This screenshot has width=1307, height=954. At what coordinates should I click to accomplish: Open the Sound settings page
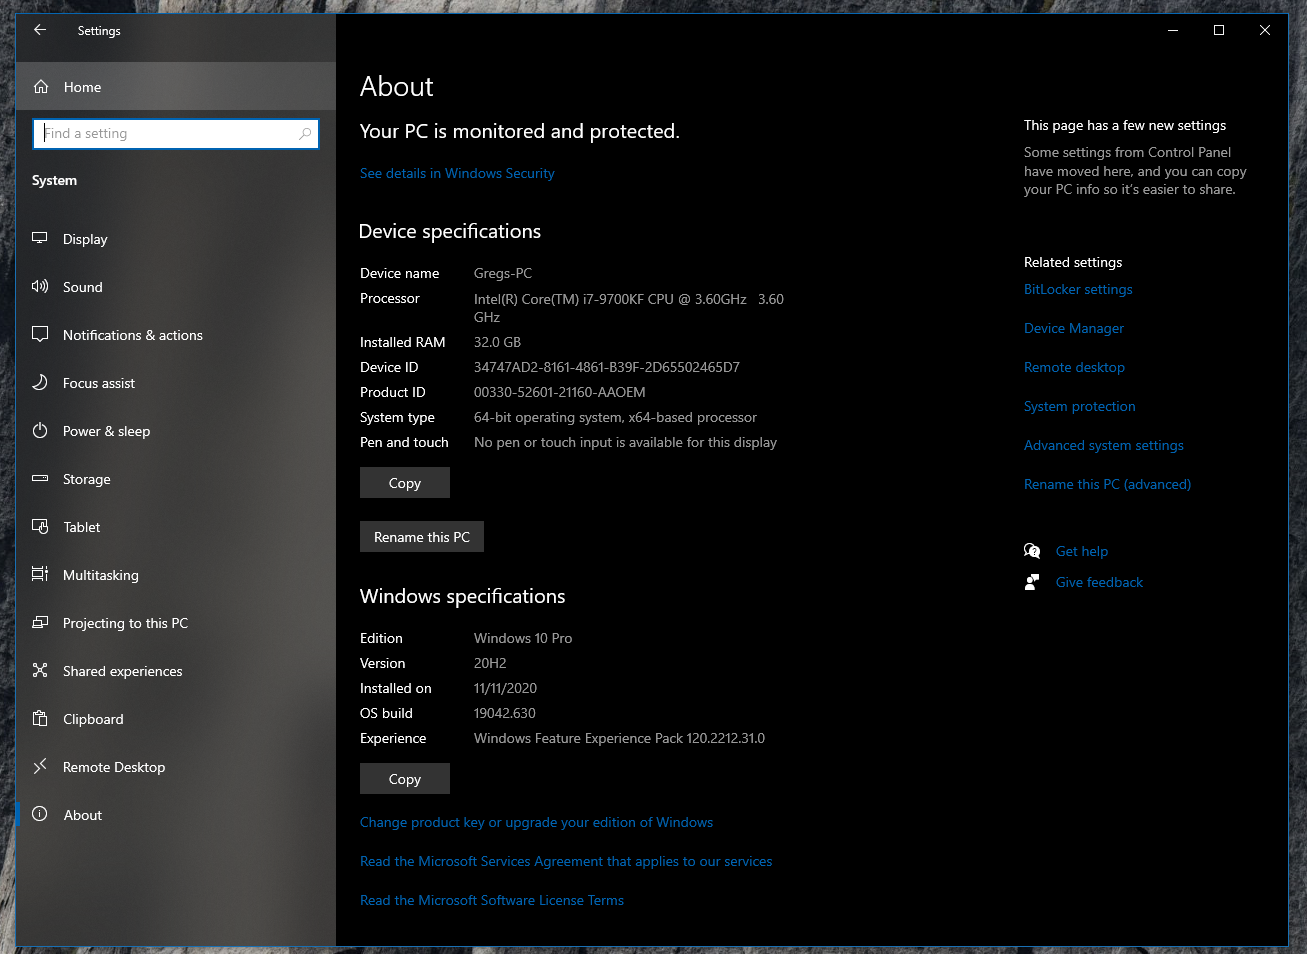tap(176, 287)
